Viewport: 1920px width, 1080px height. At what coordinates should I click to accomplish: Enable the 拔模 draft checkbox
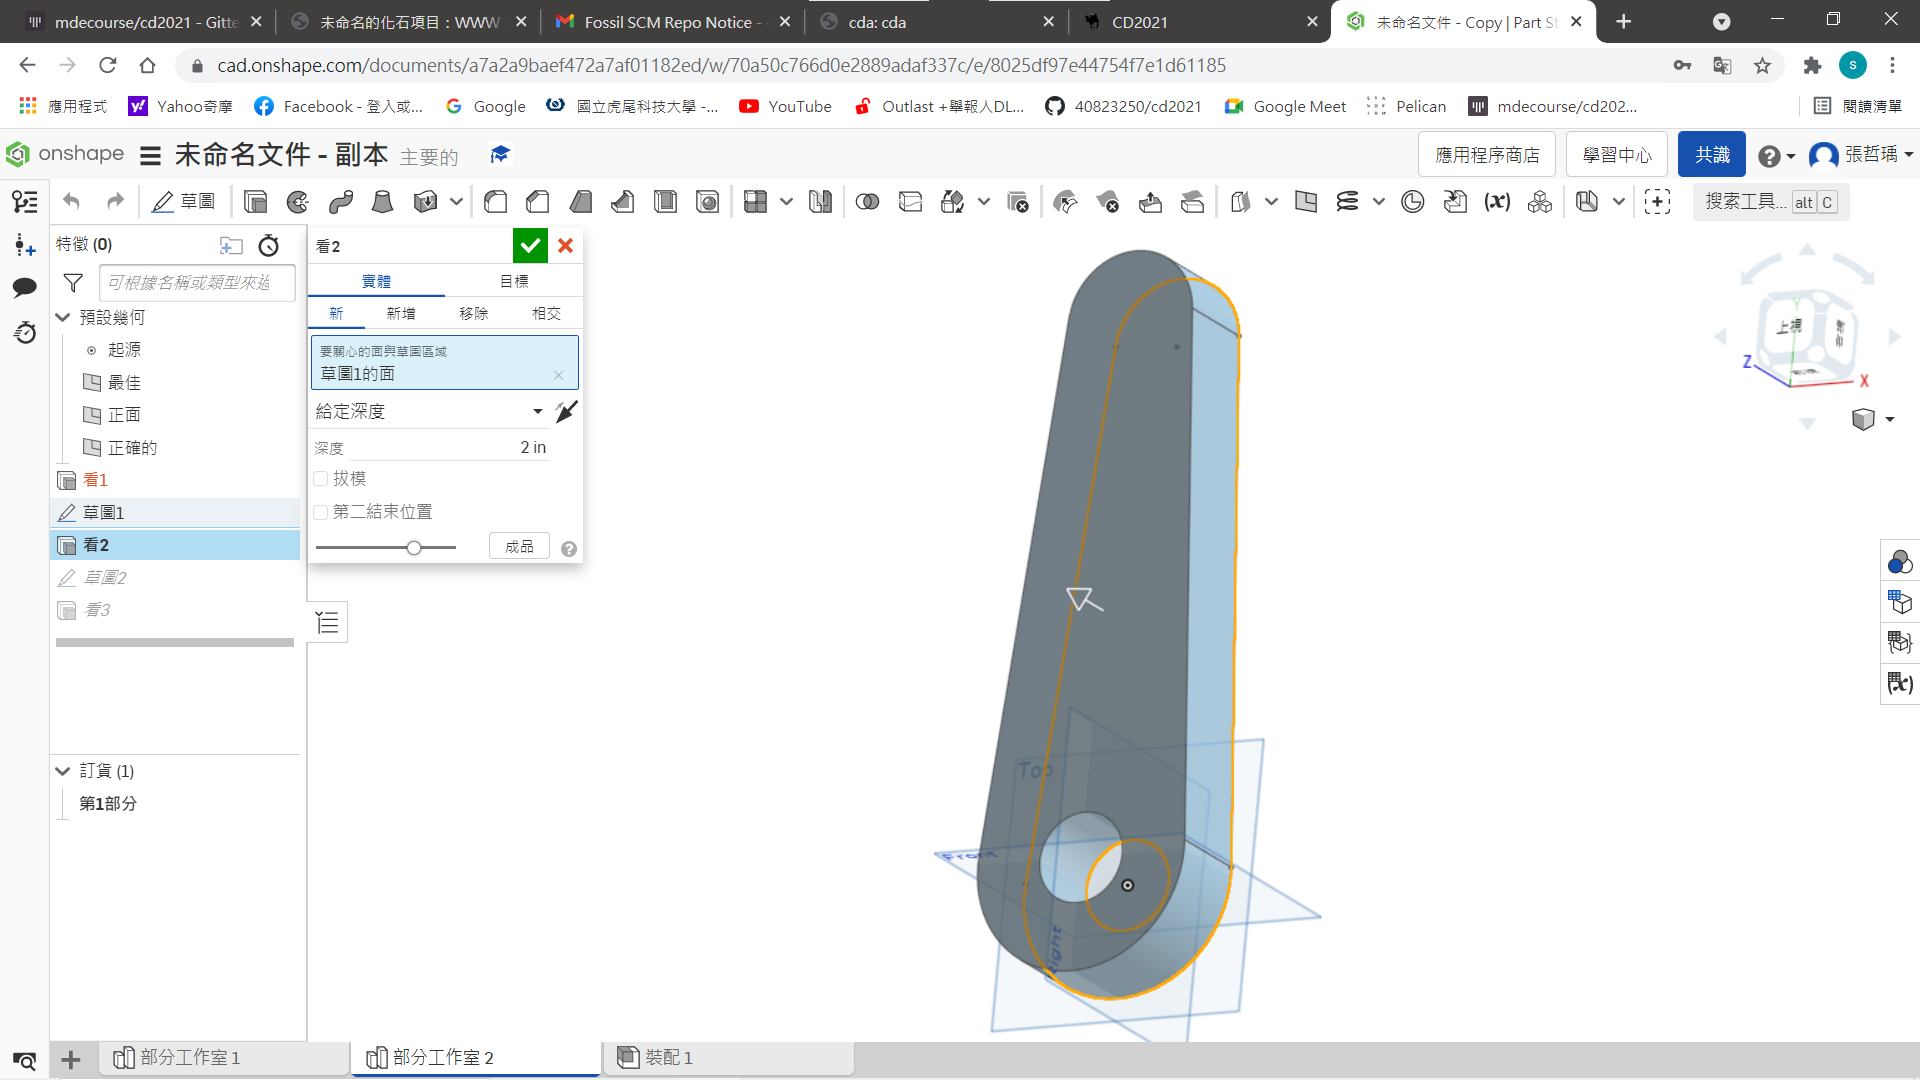click(x=321, y=479)
